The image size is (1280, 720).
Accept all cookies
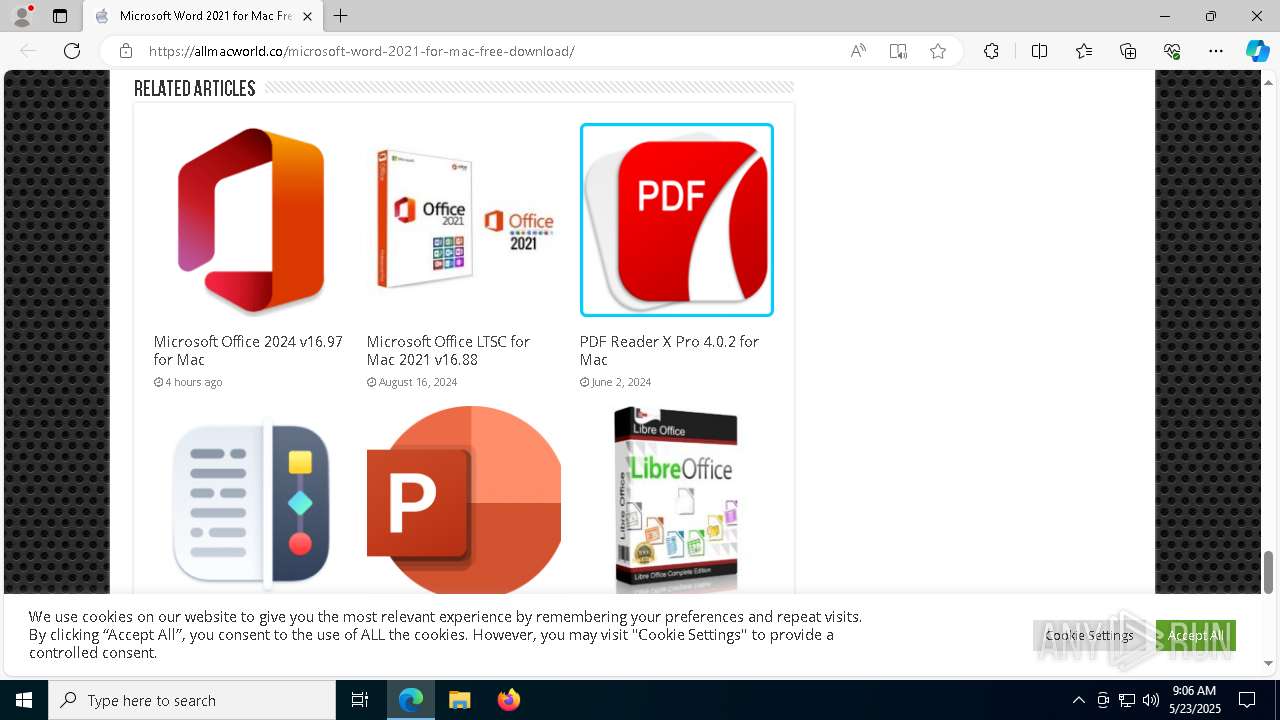(1196, 635)
